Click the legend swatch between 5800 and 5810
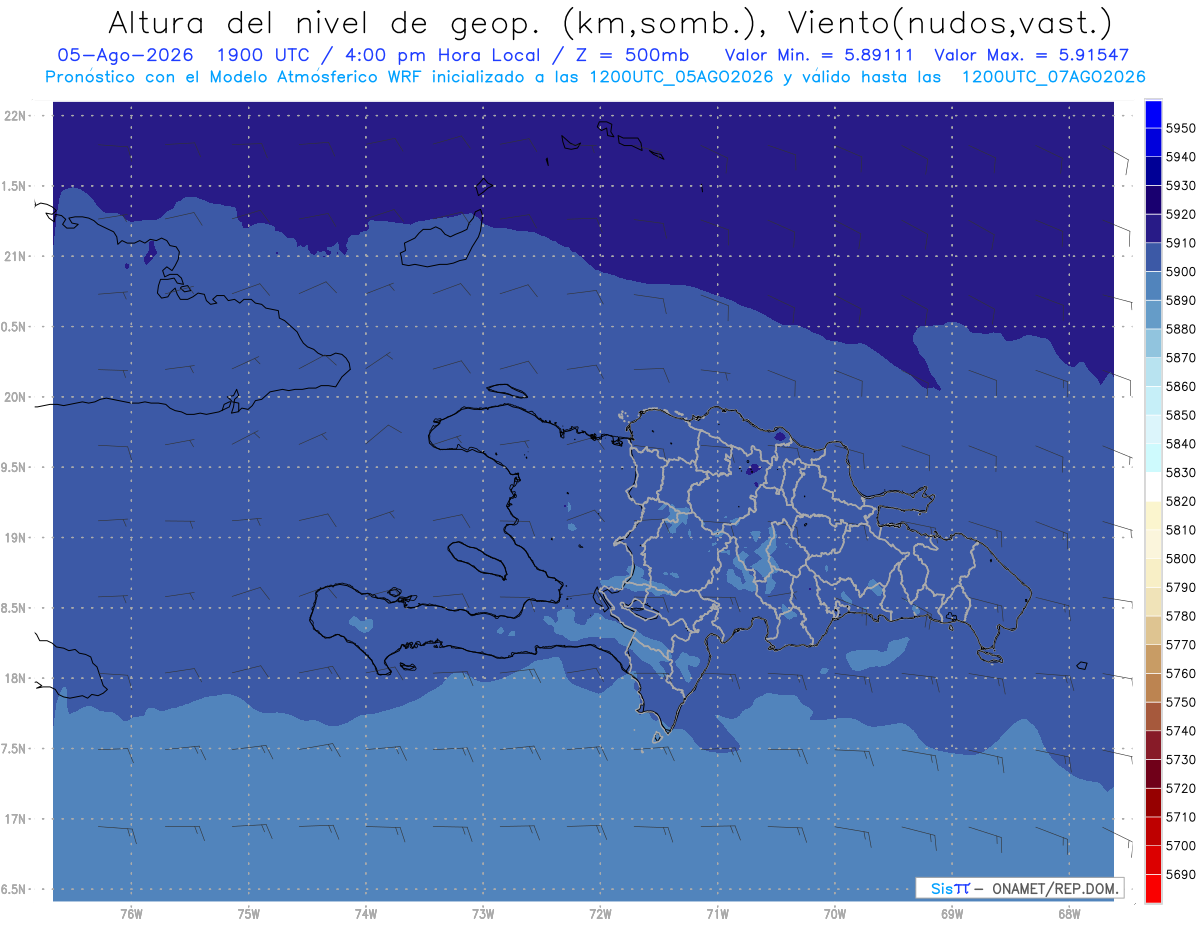 coord(1153,544)
